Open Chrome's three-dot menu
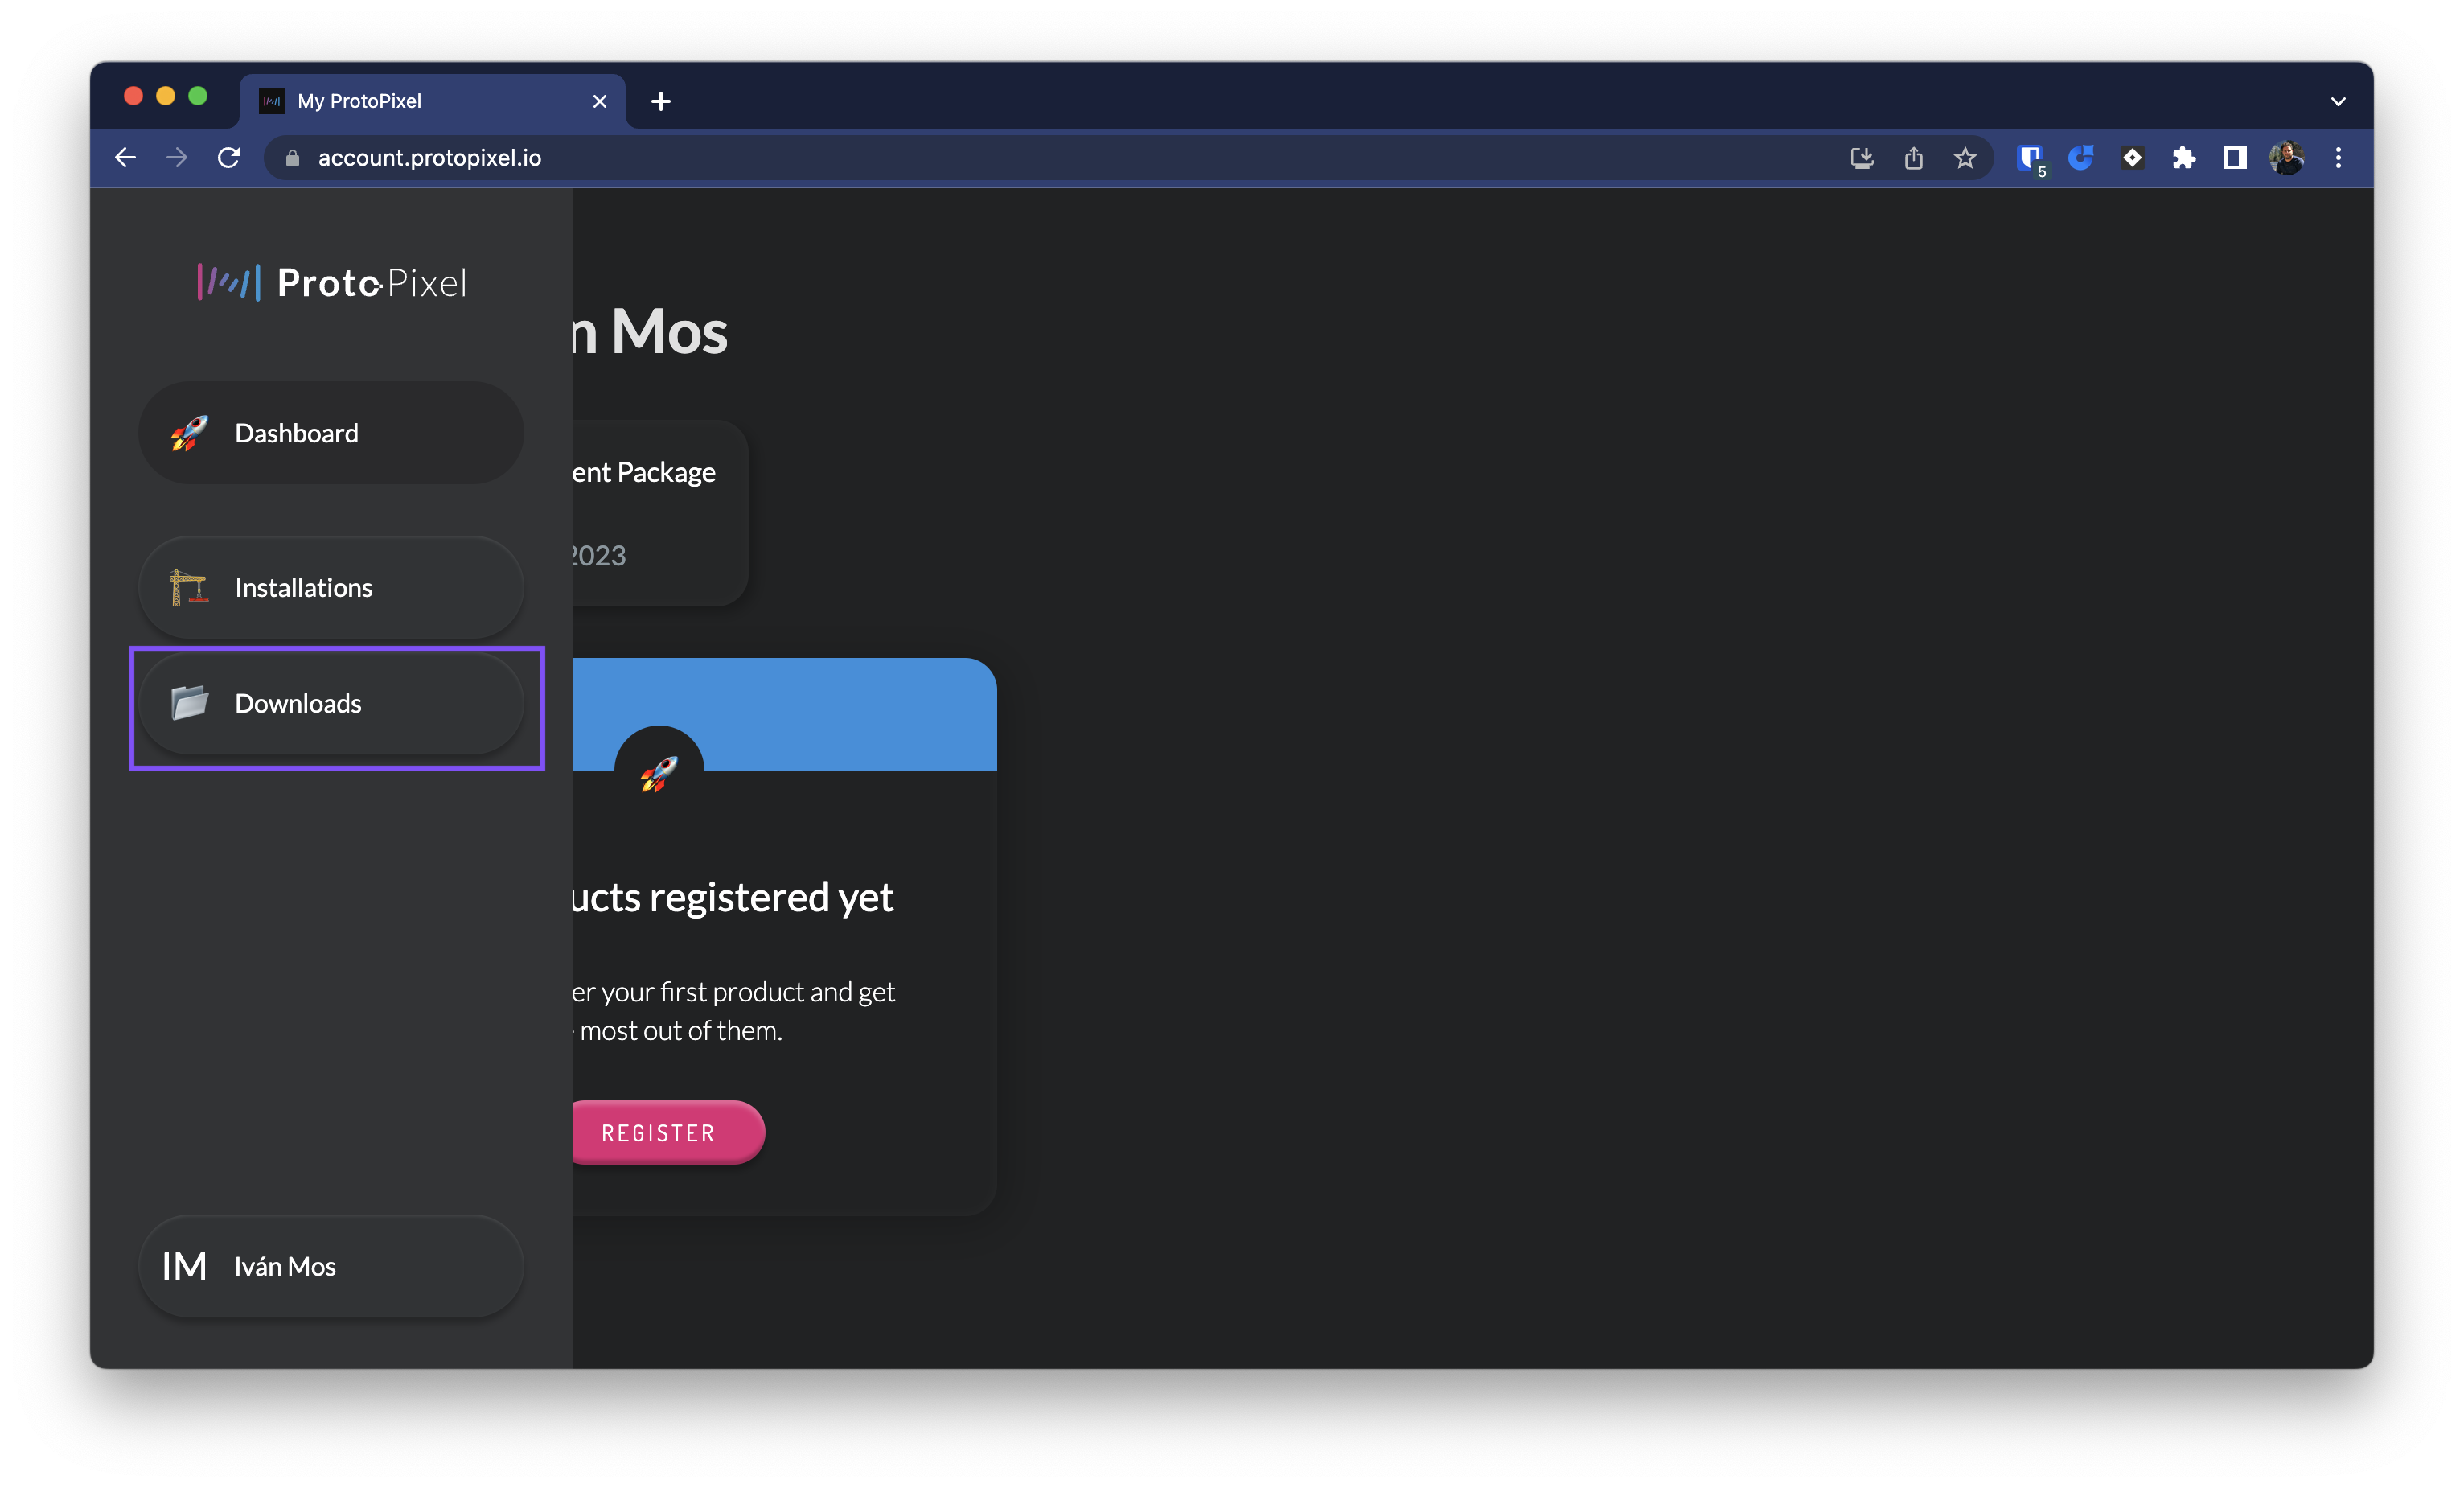Screen dimensions: 2464x1488 [2339, 157]
